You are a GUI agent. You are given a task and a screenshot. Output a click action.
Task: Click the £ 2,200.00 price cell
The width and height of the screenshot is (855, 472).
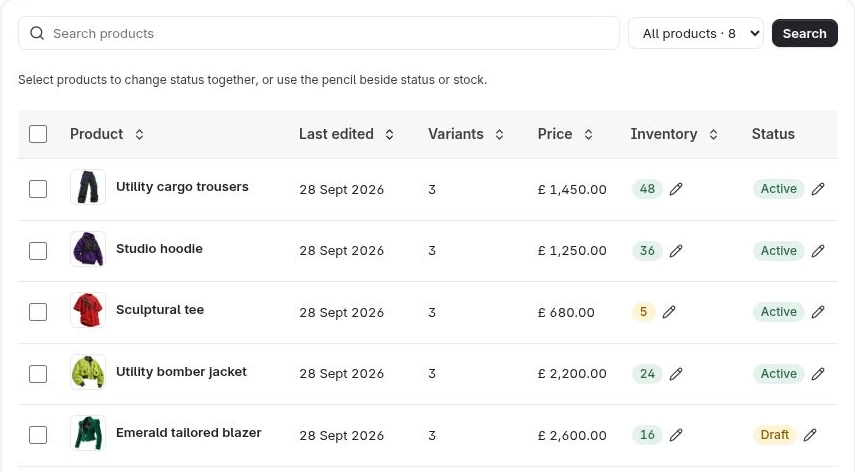[572, 374]
